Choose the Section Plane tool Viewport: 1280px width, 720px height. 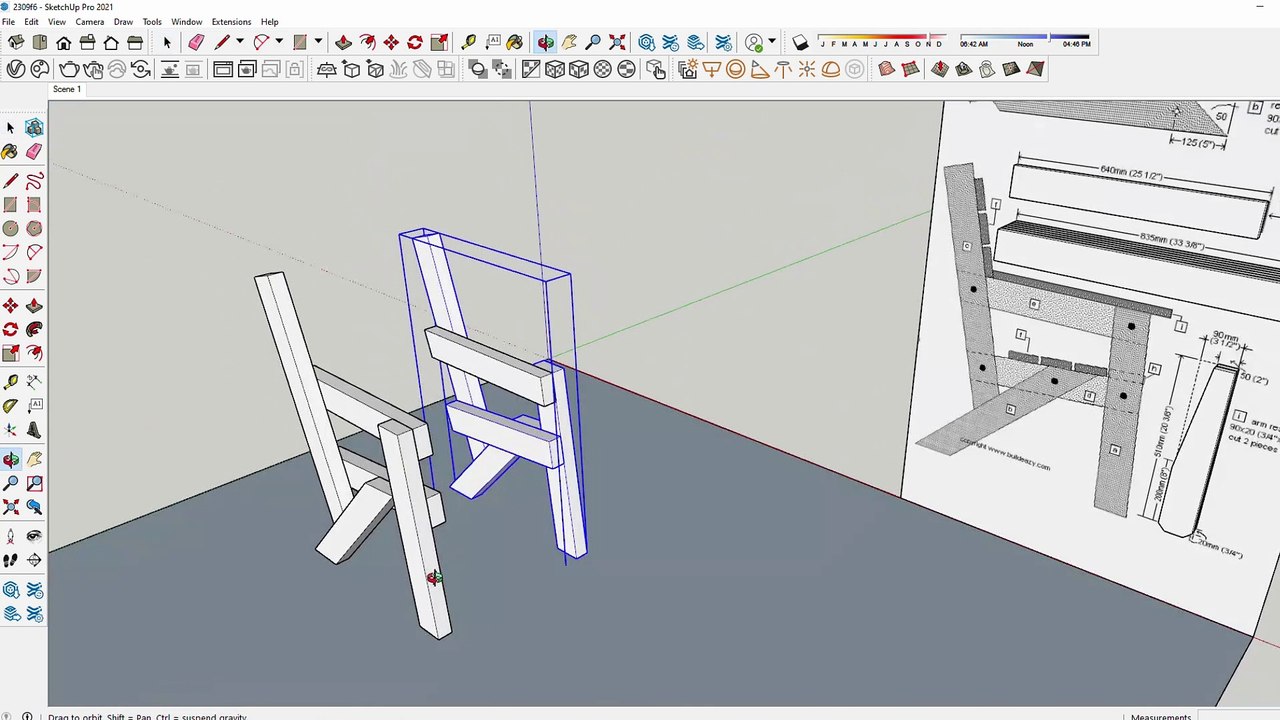point(34,560)
